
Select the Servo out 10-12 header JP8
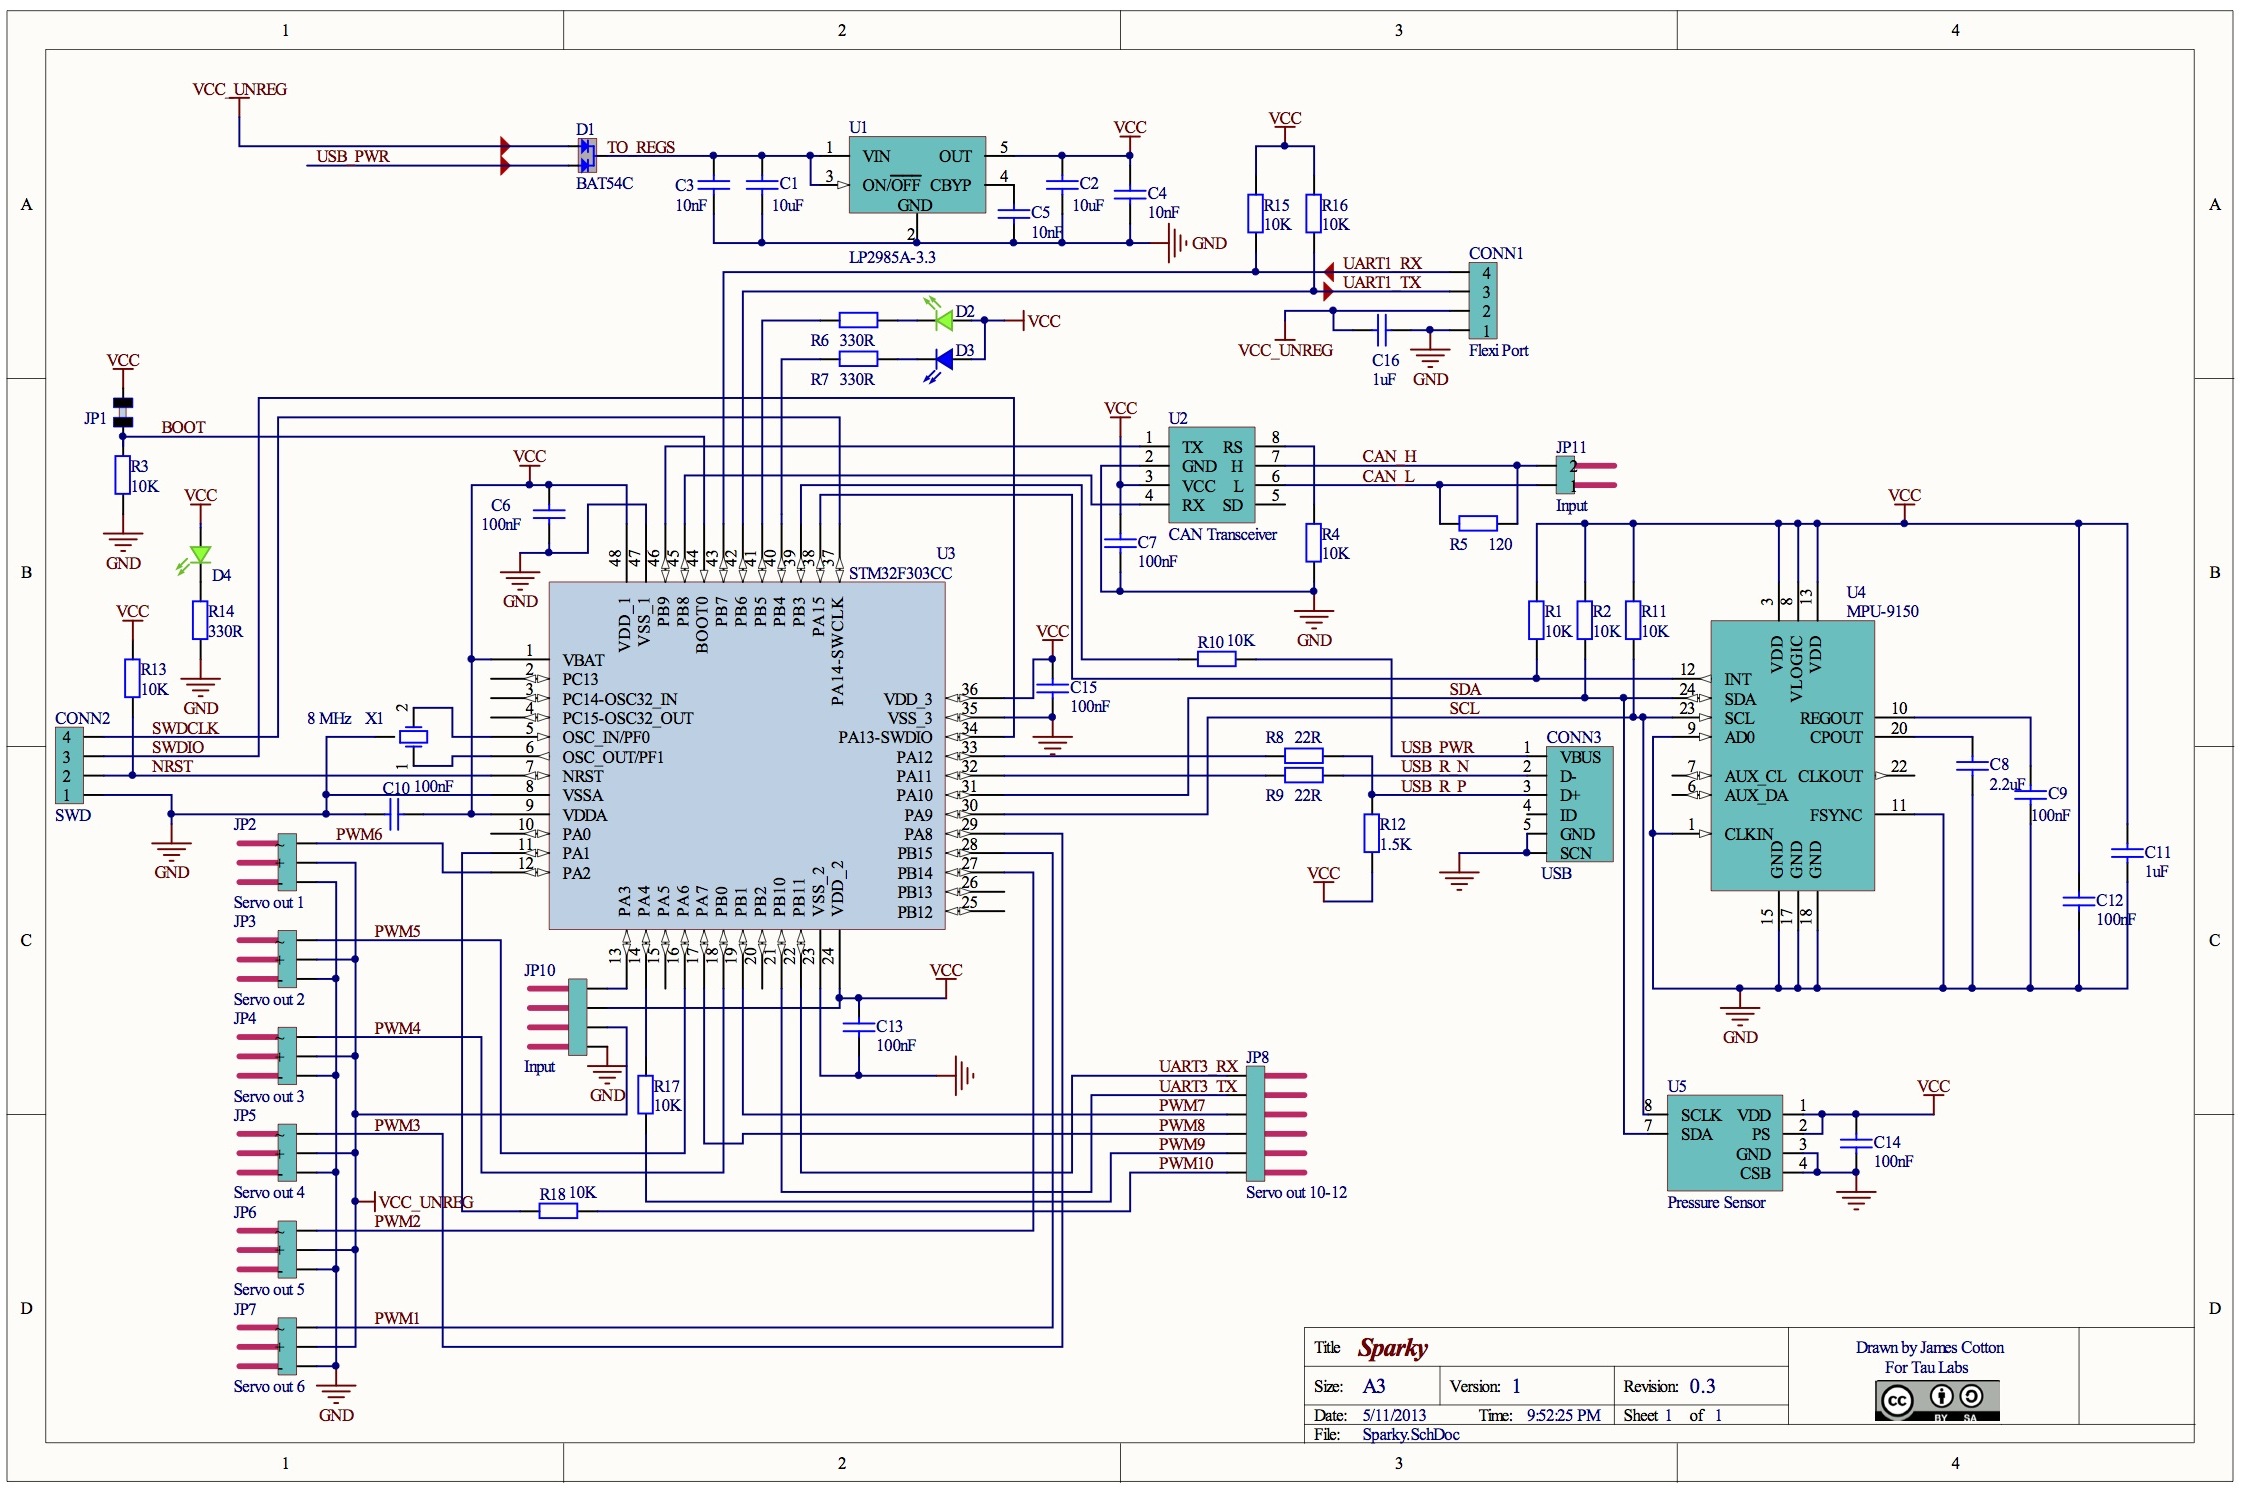pos(1255,1123)
